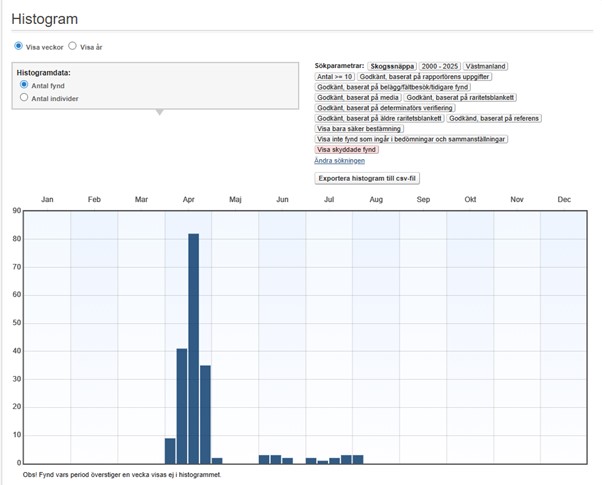Click the "Skogssnäppa" search parameter tag
This screenshot has width=602, height=485.
391,65
